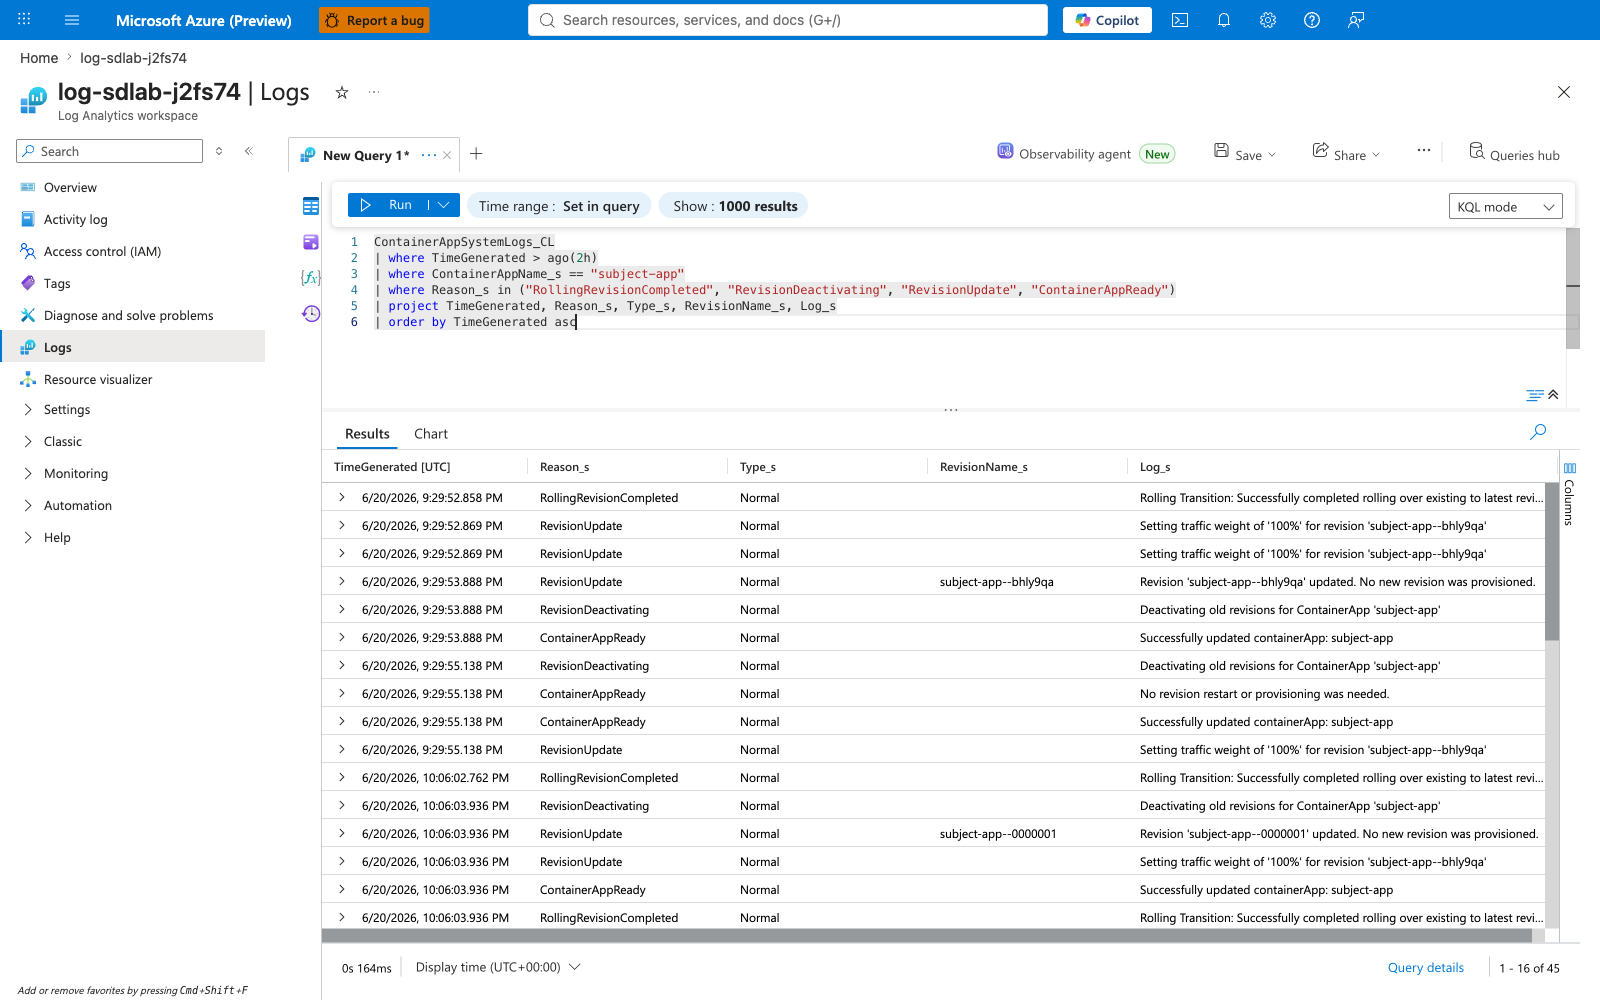The width and height of the screenshot is (1600, 1000).
Task: Favorite this workspace with the star icon
Action: tap(342, 92)
